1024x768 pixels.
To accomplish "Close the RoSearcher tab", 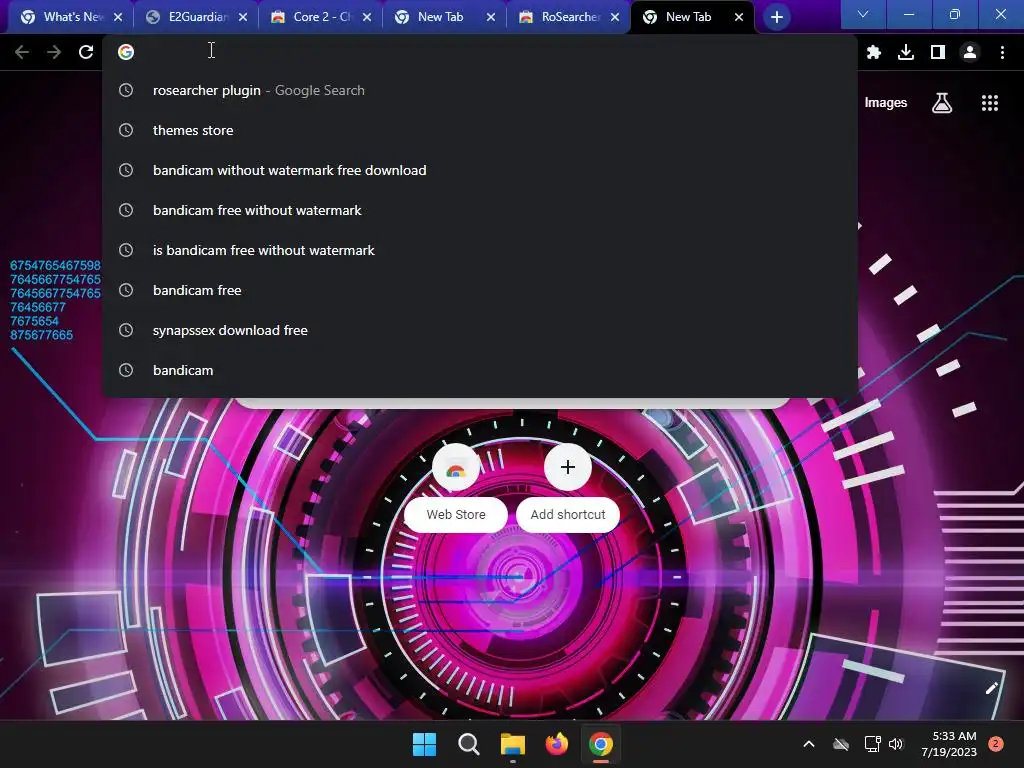I will click(x=615, y=18).
